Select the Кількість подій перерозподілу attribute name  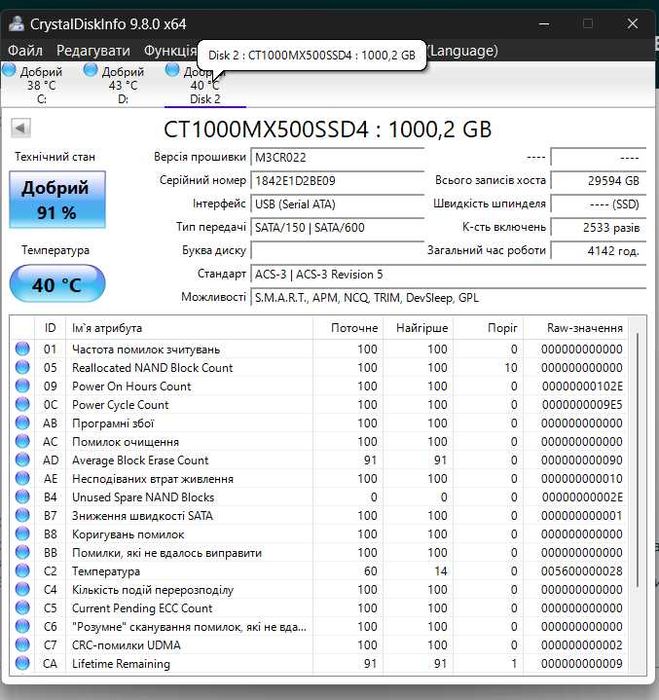(x=153, y=590)
